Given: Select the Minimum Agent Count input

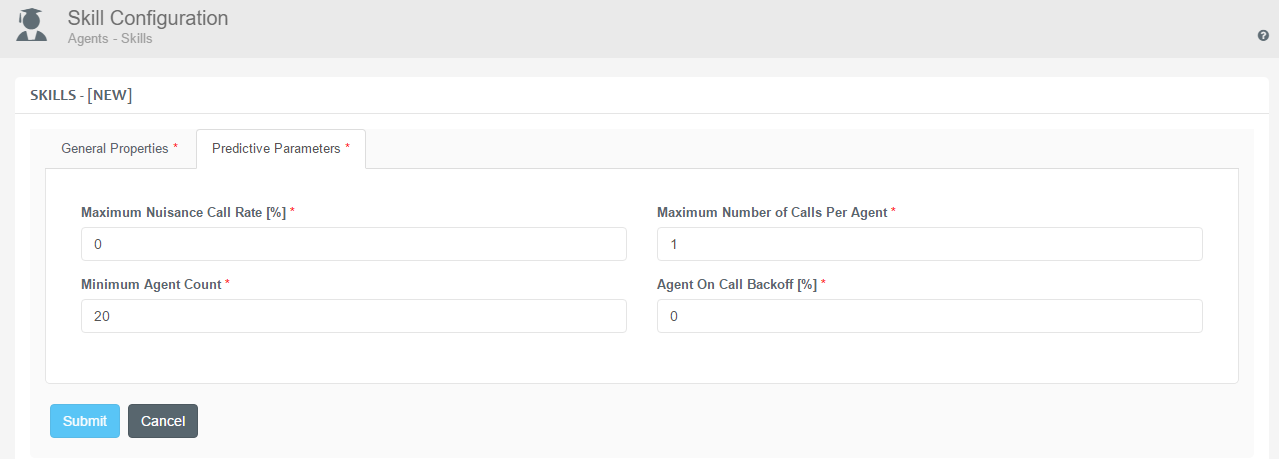Looking at the screenshot, I should 354,316.
